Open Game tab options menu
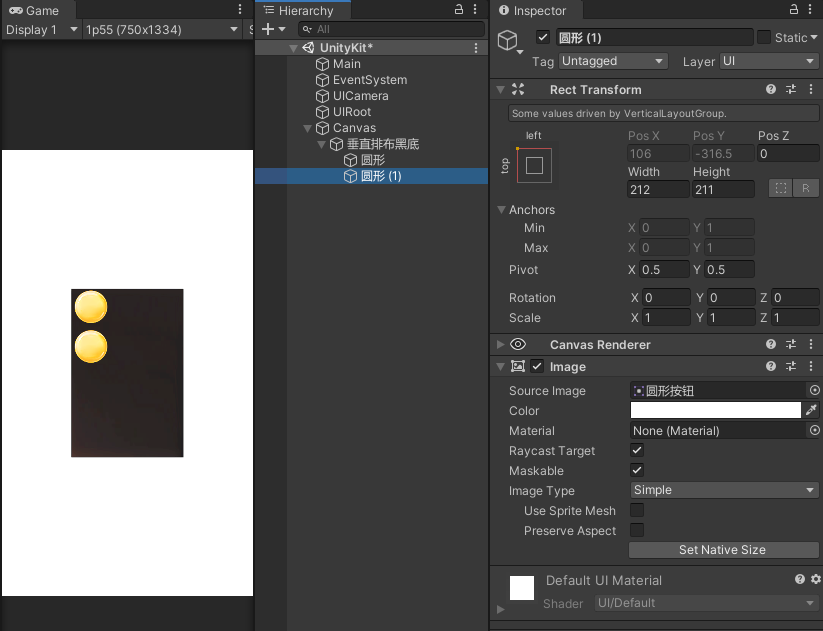 pyautogui.click(x=240, y=9)
